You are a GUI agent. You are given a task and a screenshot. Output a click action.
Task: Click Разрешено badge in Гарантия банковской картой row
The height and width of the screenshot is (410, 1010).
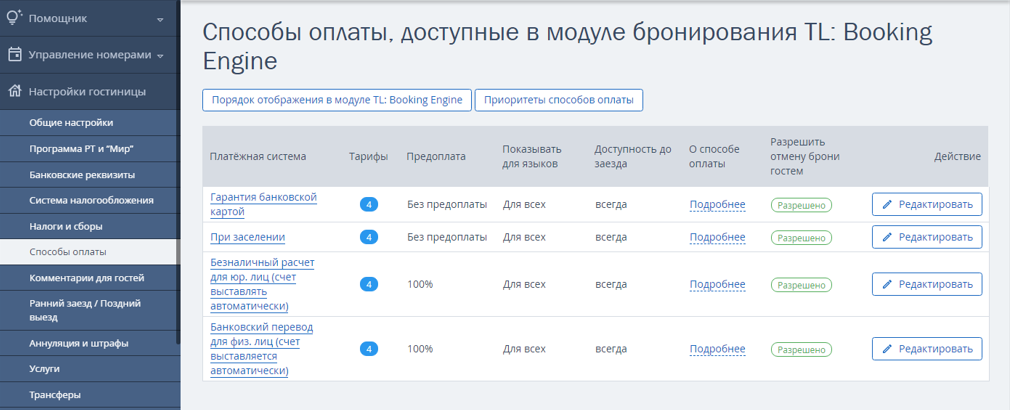click(x=802, y=205)
